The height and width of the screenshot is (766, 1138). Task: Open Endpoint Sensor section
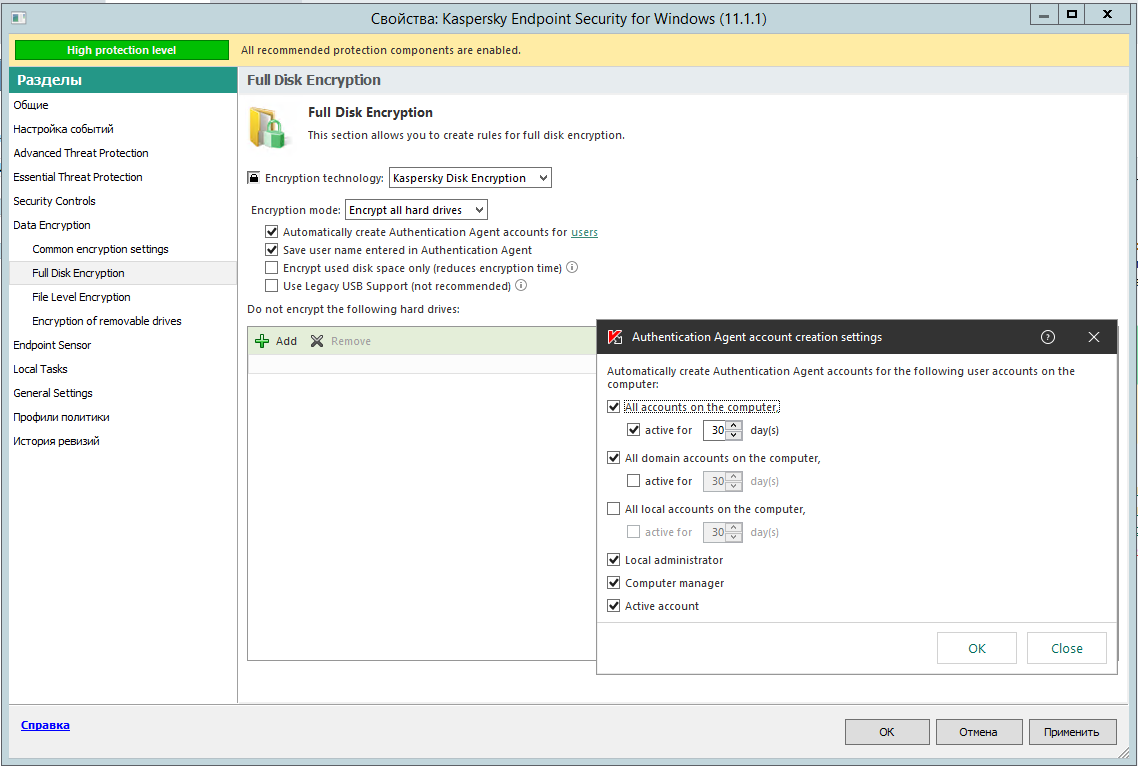click(52, 345)
